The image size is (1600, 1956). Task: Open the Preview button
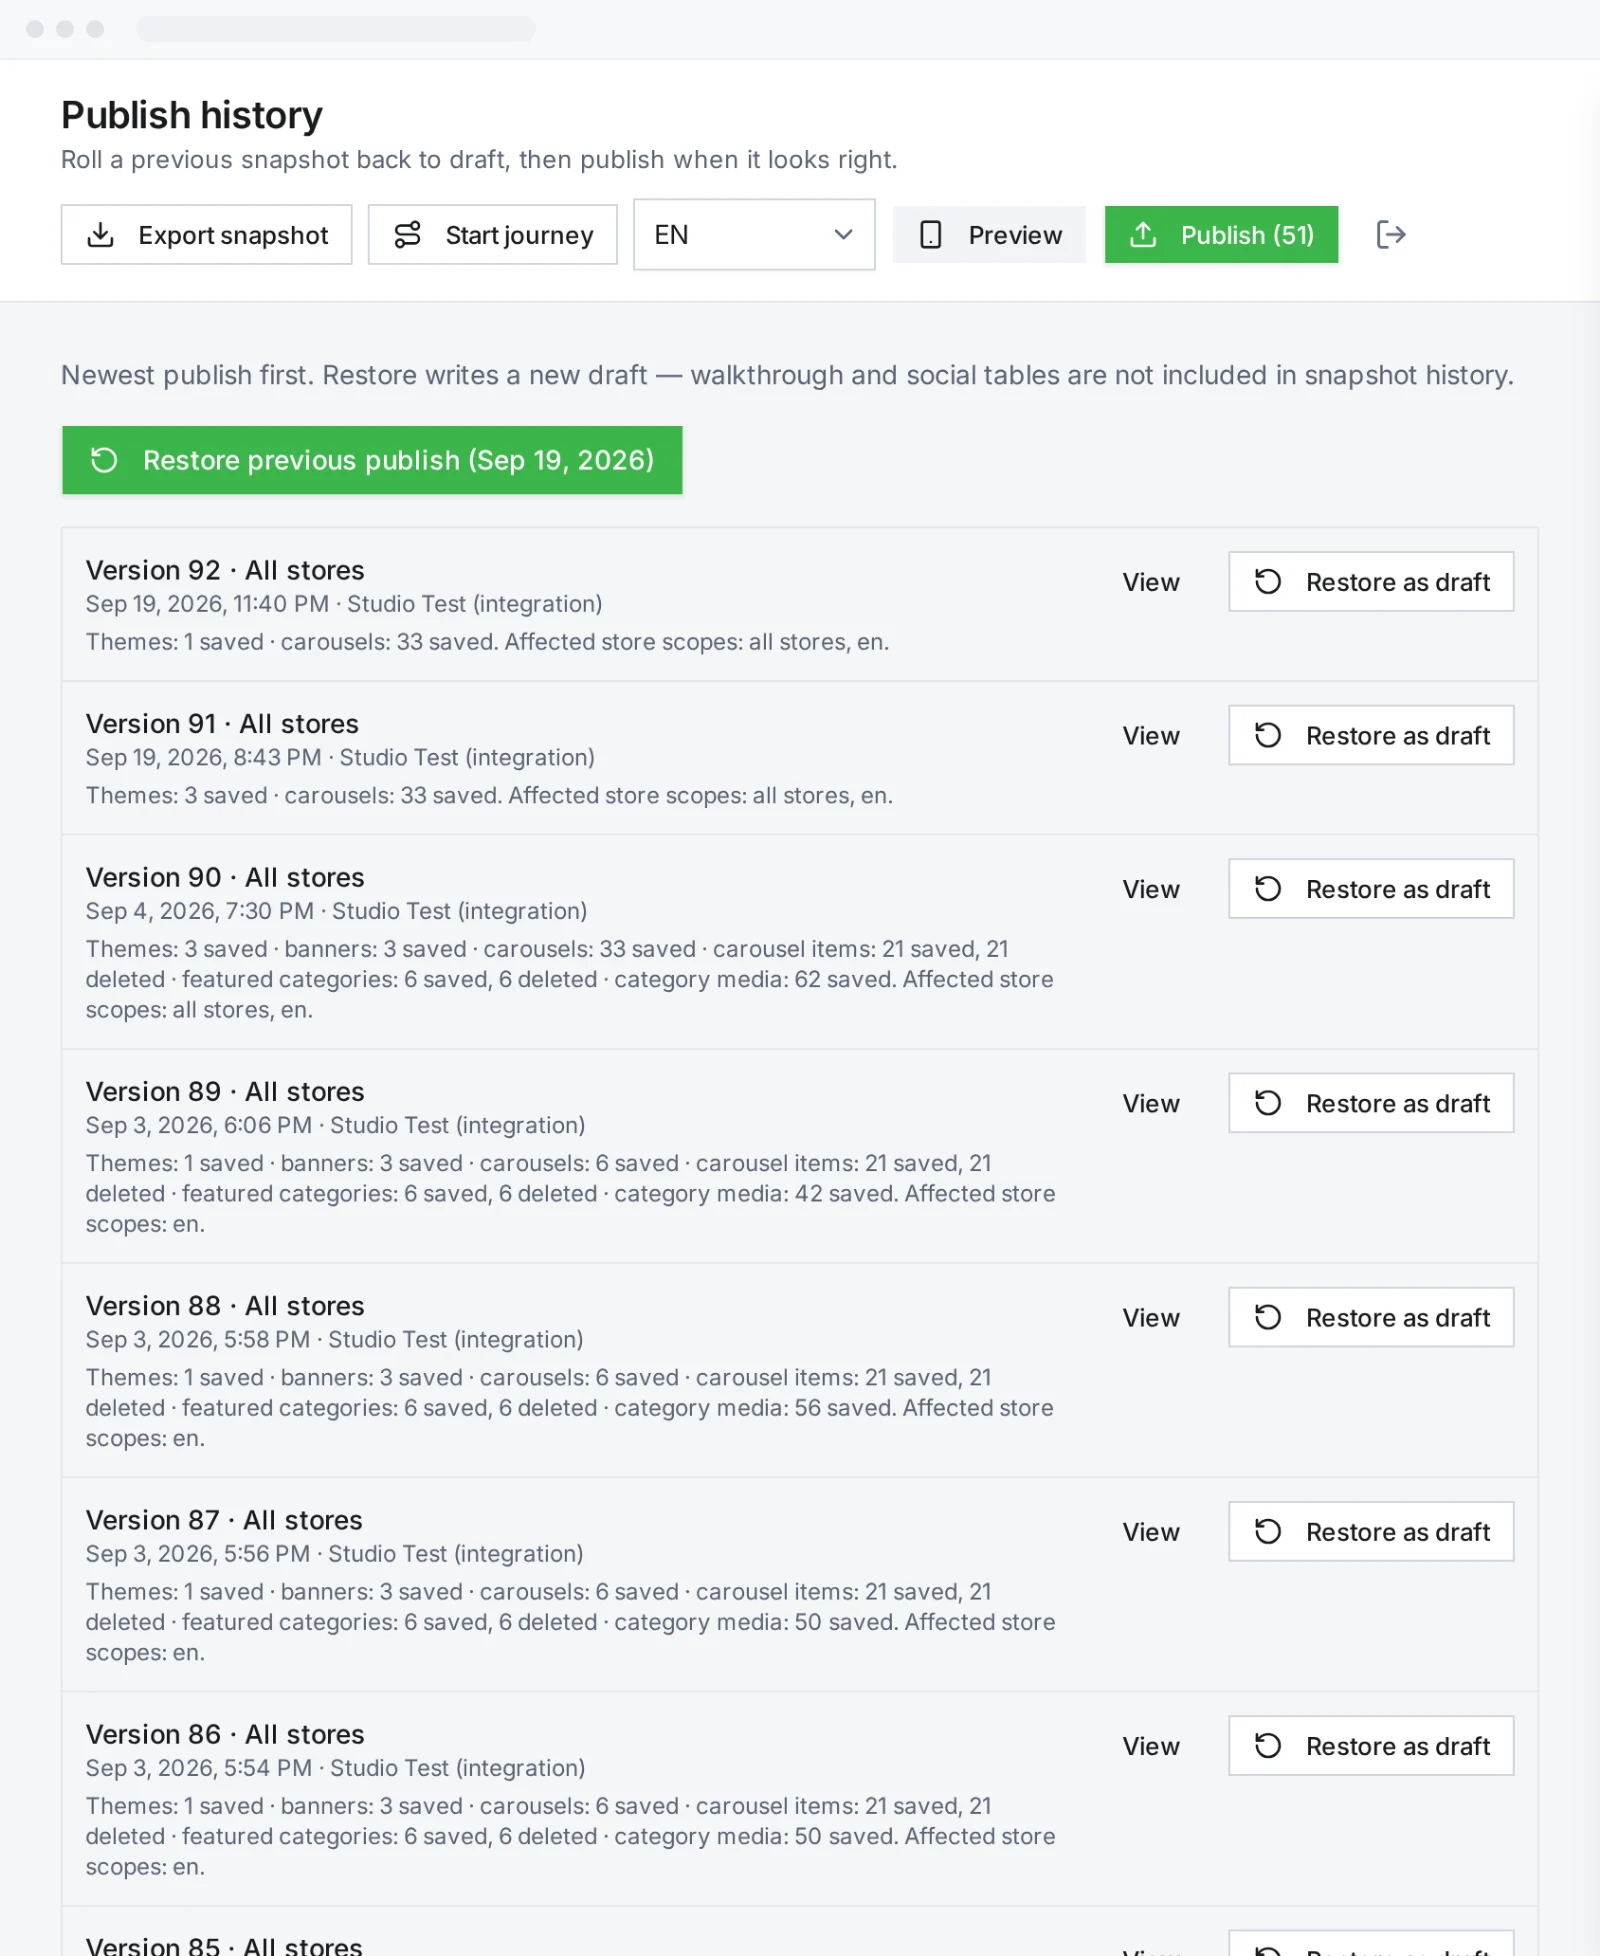[989, 235]
